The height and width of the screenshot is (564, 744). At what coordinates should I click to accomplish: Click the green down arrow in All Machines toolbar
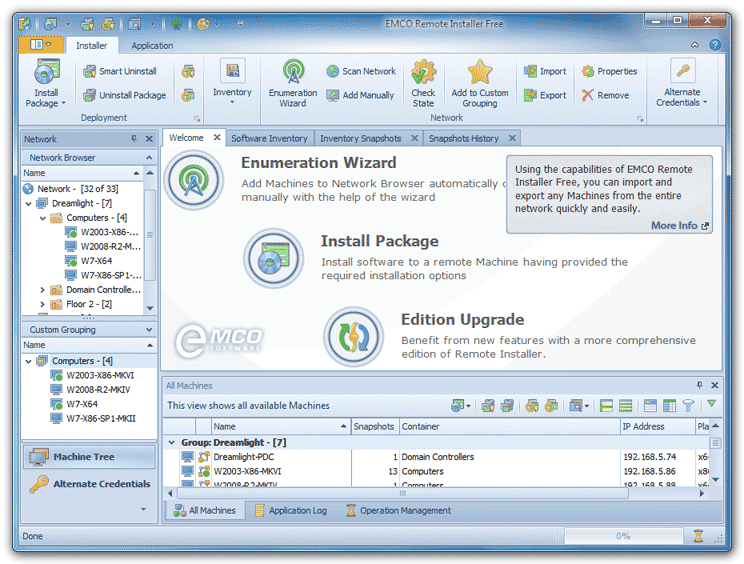coord(711,404)
